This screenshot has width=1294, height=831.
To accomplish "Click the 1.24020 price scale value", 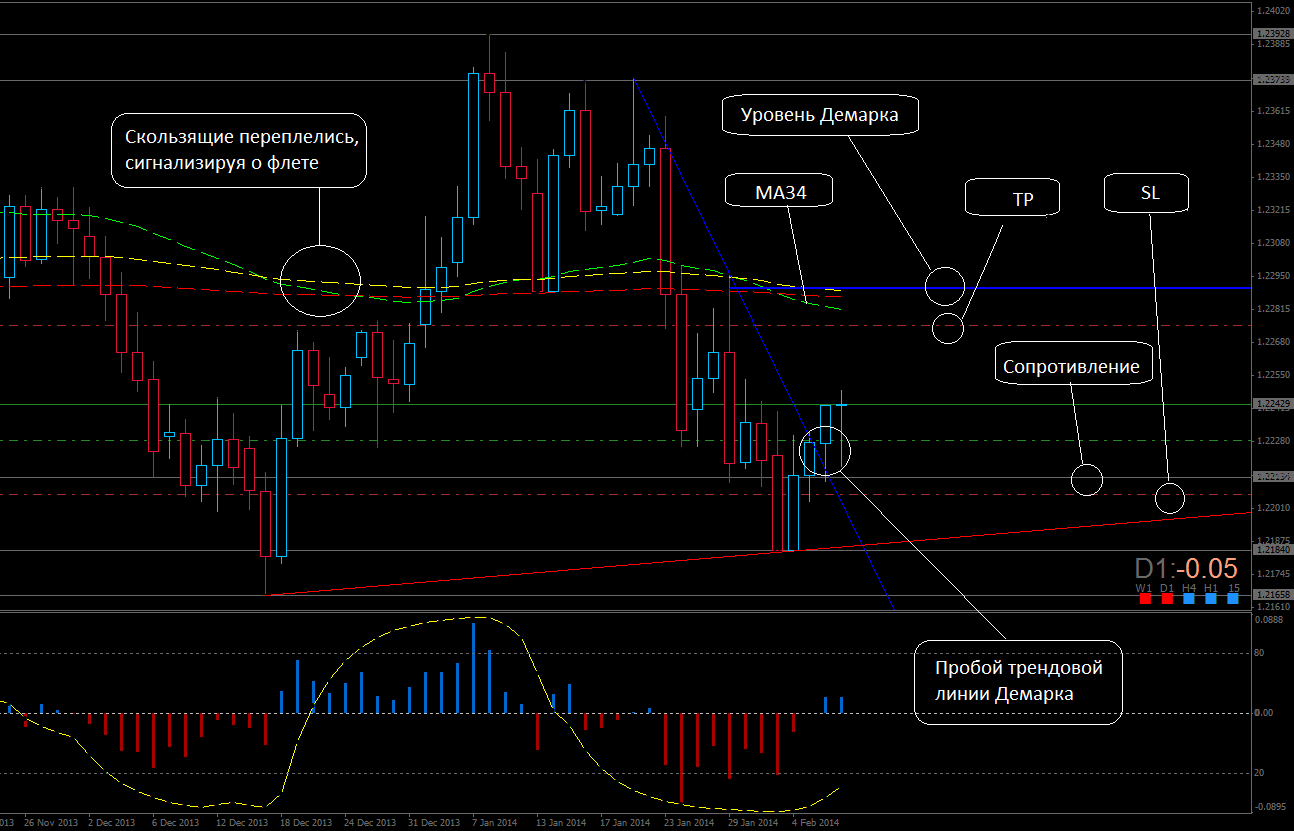I will coord(1273,10).
